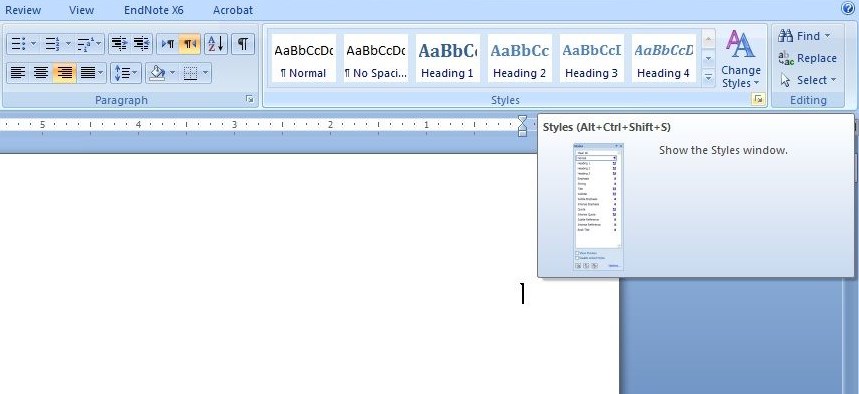Click the Decrease Indent icon

[119, 44]
